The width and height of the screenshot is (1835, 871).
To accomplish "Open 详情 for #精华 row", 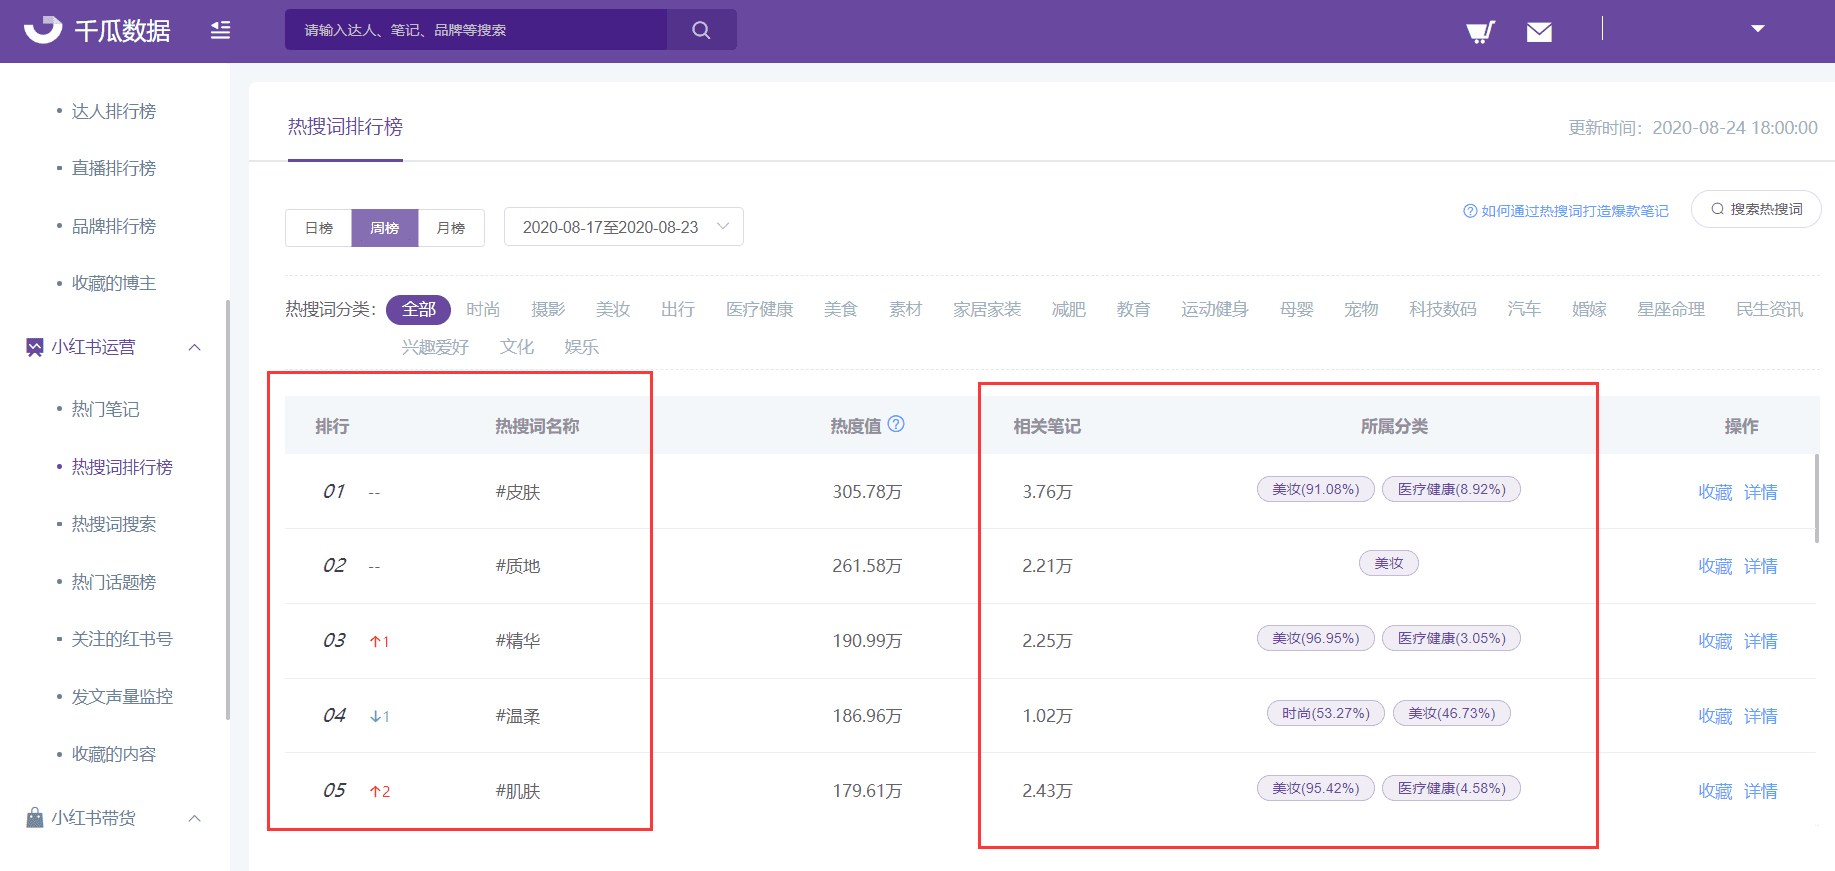I will [1761, 641].
